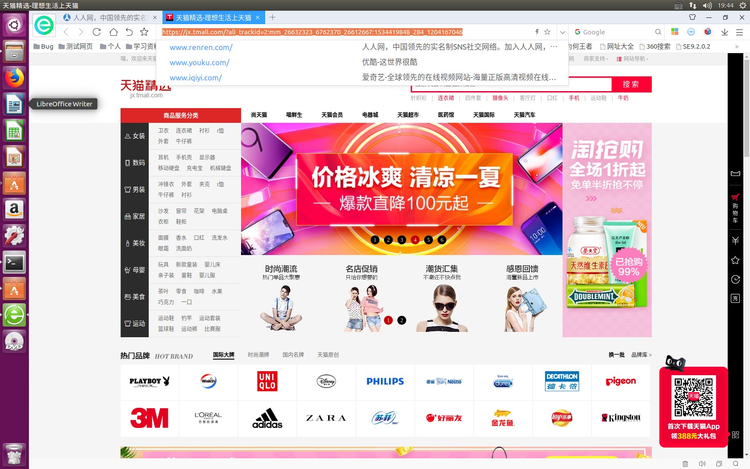This screenshot has height=469, width=750.
Task: Expand the address bar history dropdown arrow
Action: point(562,32)
